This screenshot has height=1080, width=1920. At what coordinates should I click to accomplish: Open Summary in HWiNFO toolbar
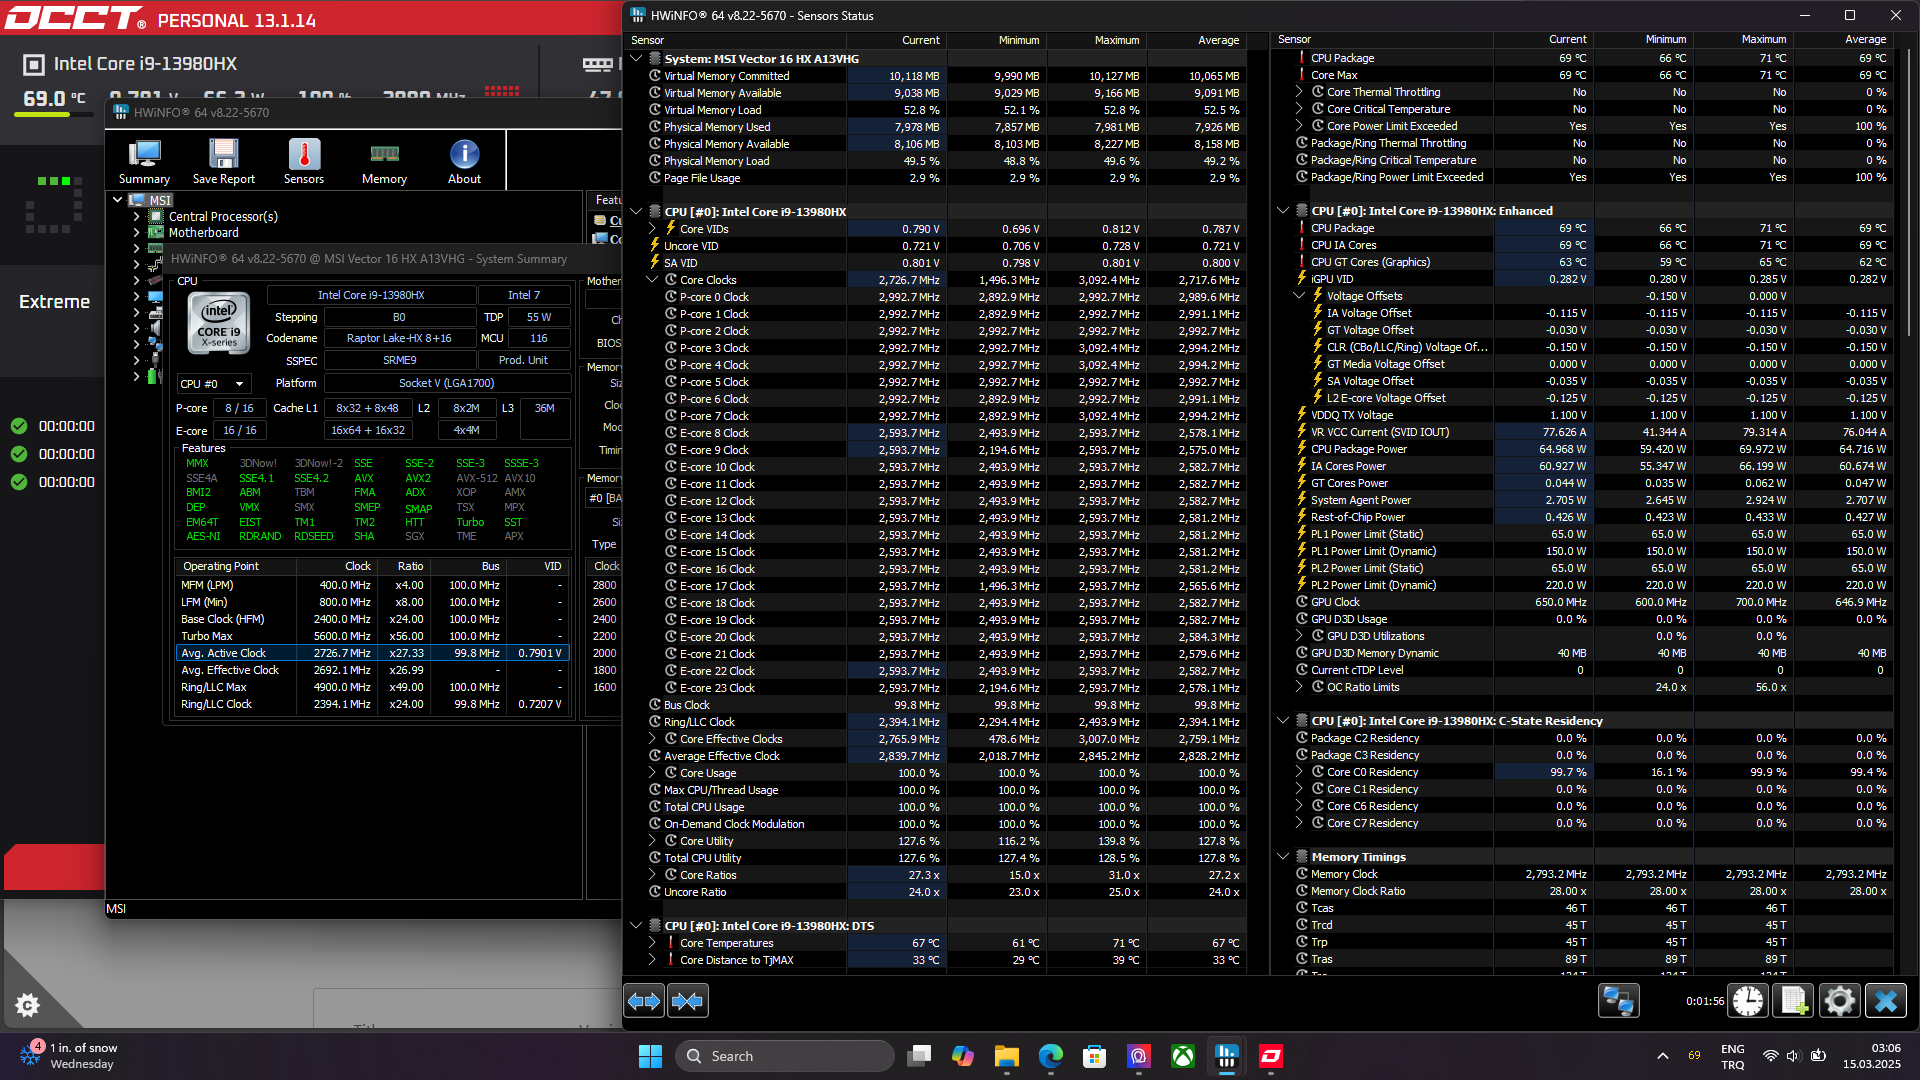coord(144,161)
